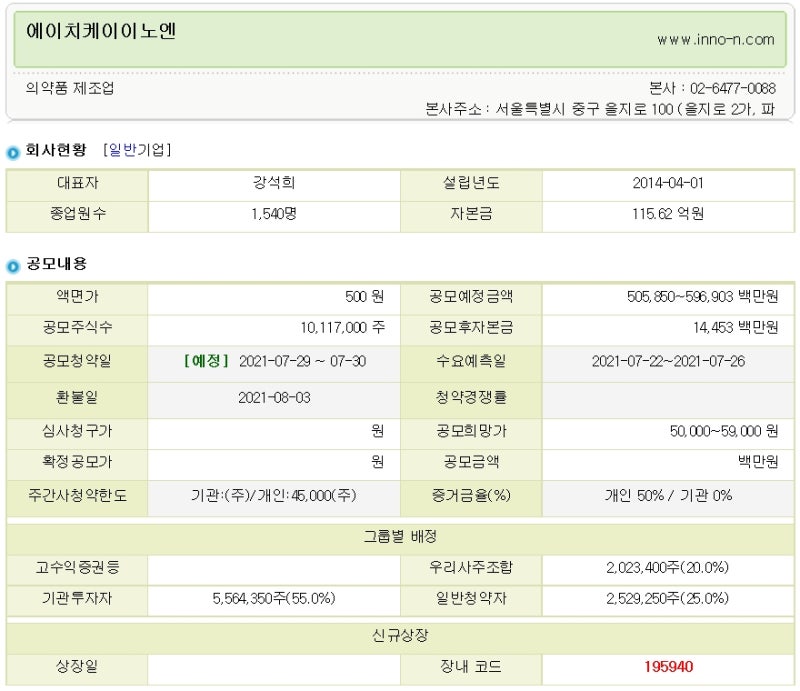Select the 의약품 제조업 industry text

(70, 88)
